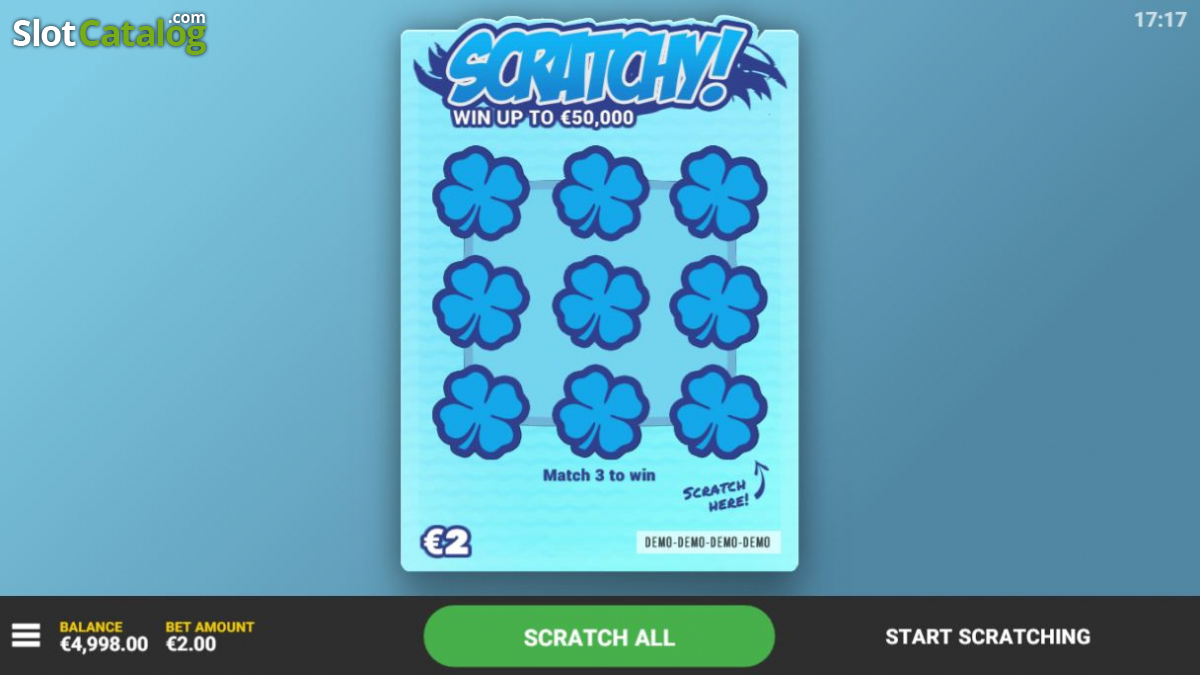The height and width of the screenshot is (675, 1200).
Task: Scratch the bottom-left clover
Action: pos(481,412)
